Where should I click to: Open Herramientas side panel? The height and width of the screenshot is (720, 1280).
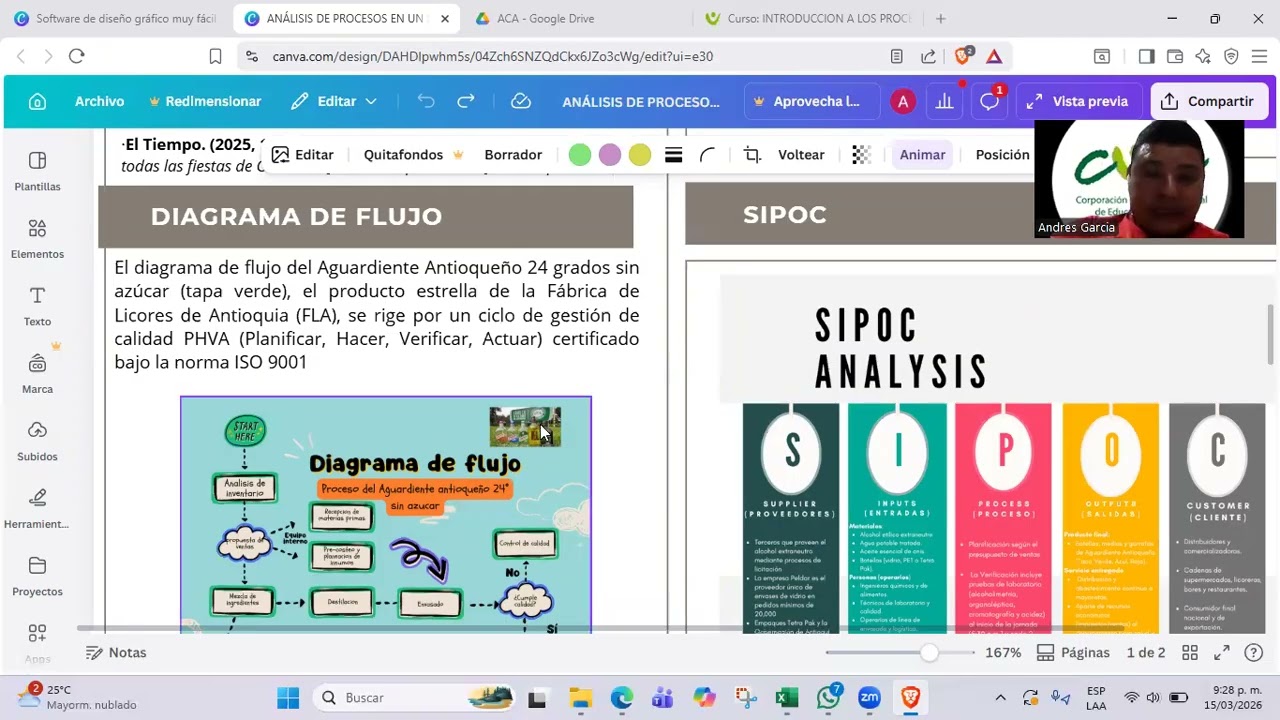click(x=37, y=509)
